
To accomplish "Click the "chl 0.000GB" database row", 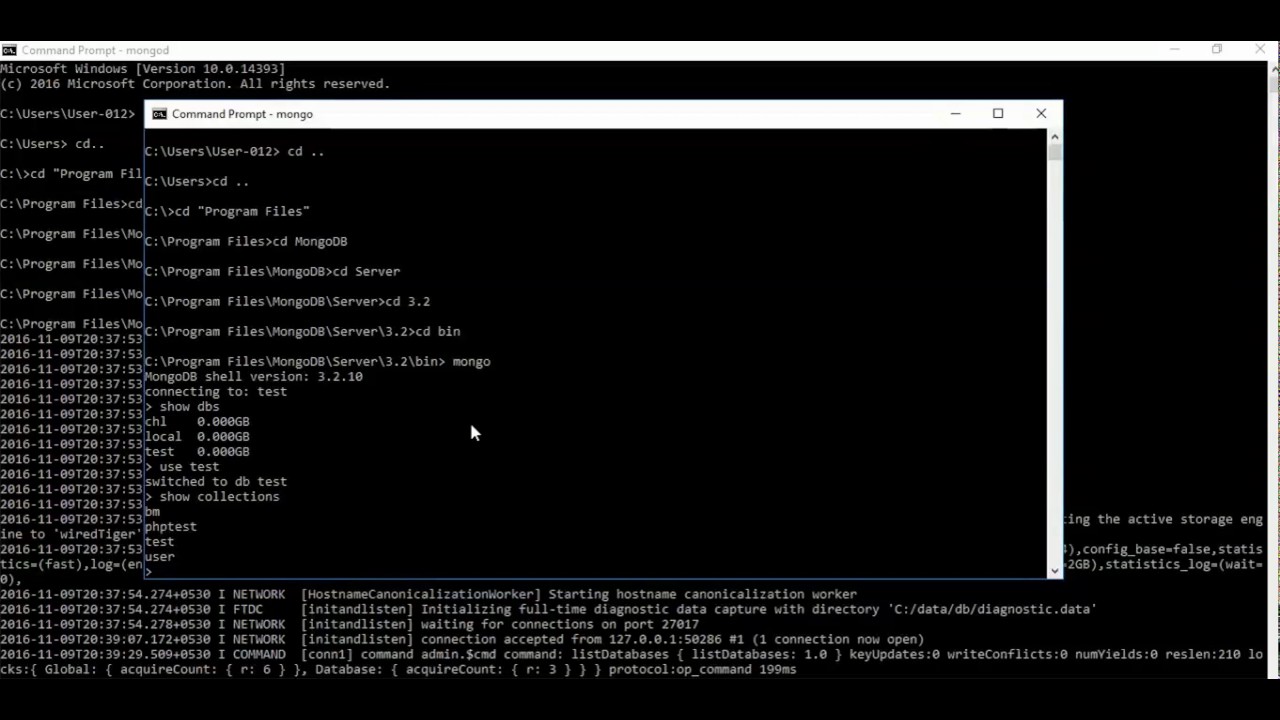I will point(197,422).
